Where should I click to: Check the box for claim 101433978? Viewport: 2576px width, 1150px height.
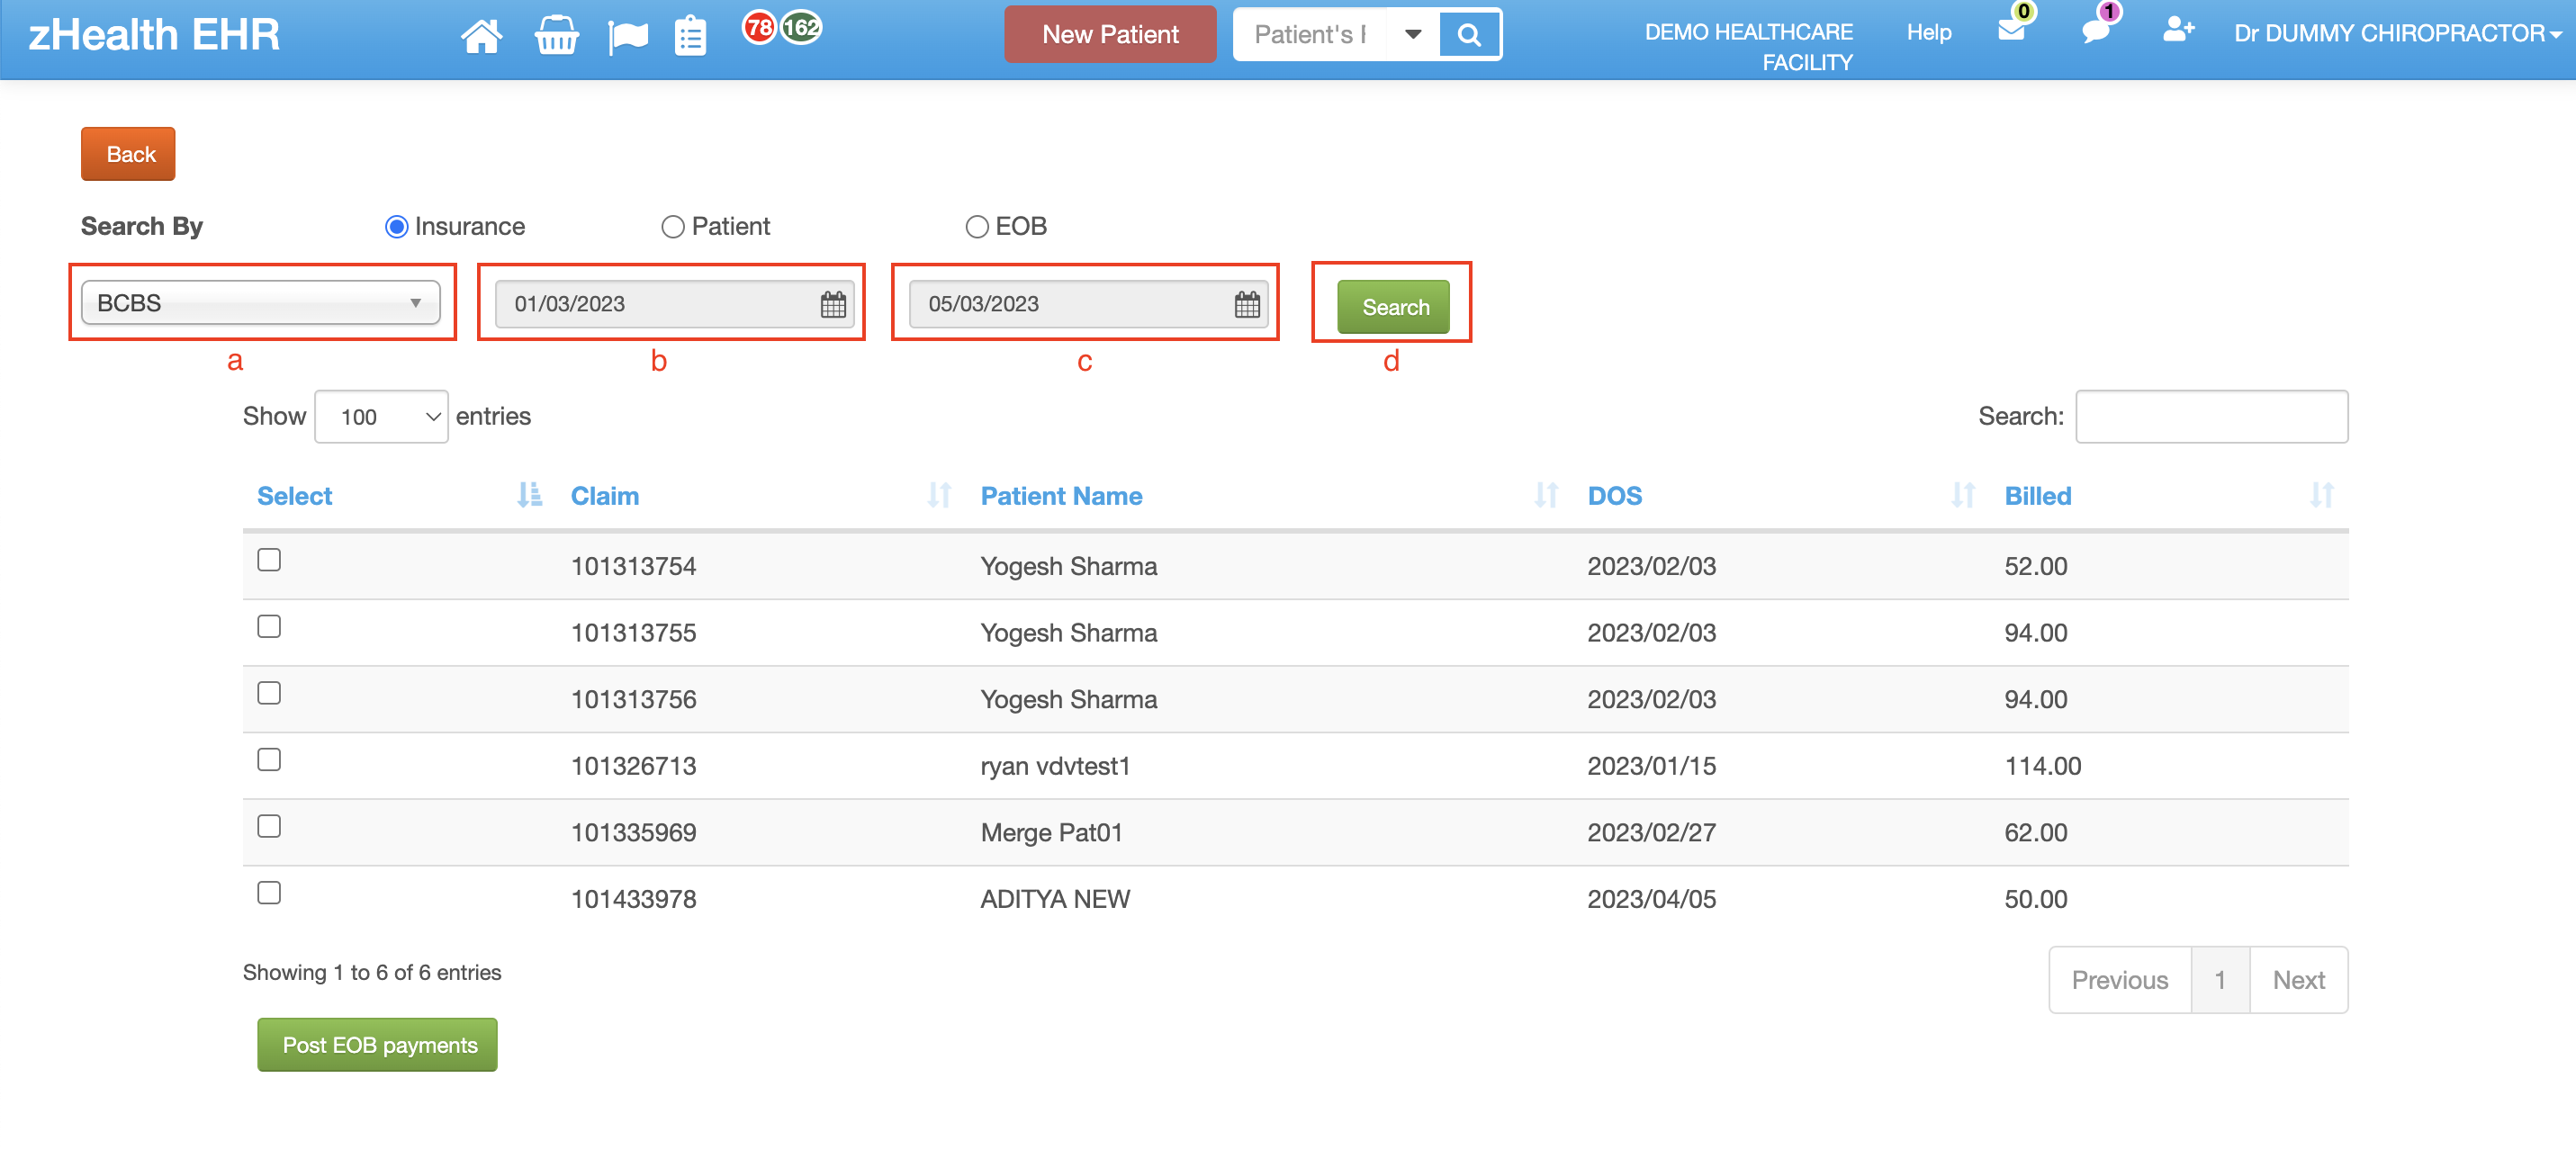pos(269,892)
